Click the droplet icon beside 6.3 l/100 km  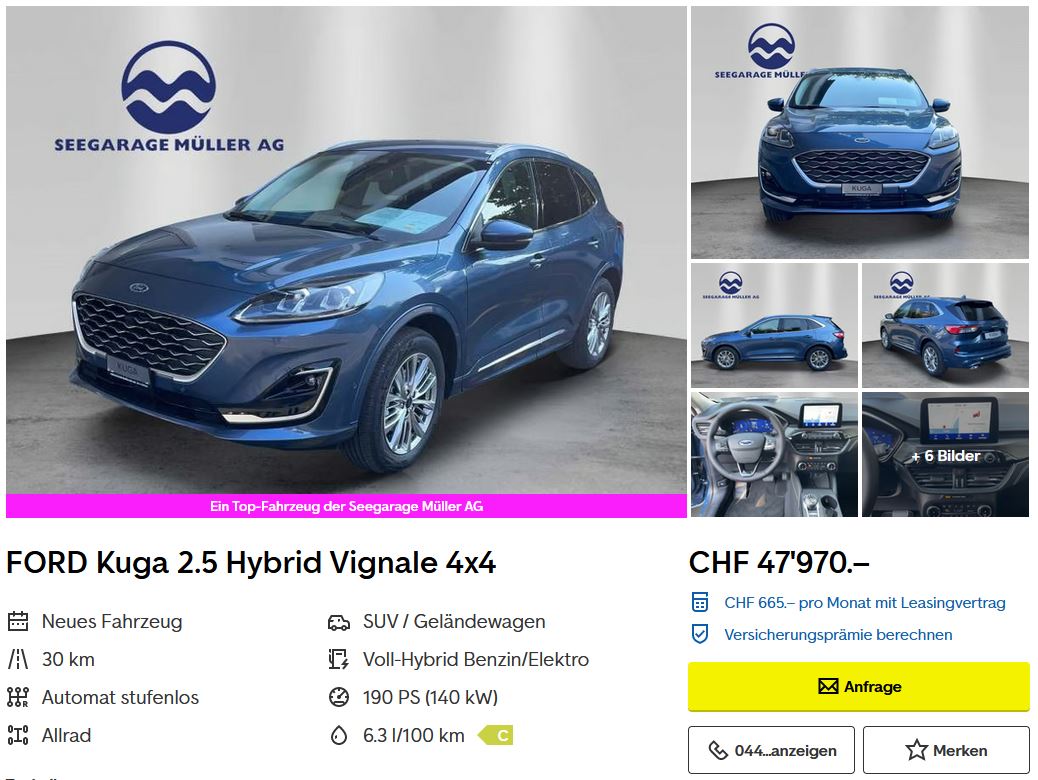pyautogui.click(x=338, y=735)
